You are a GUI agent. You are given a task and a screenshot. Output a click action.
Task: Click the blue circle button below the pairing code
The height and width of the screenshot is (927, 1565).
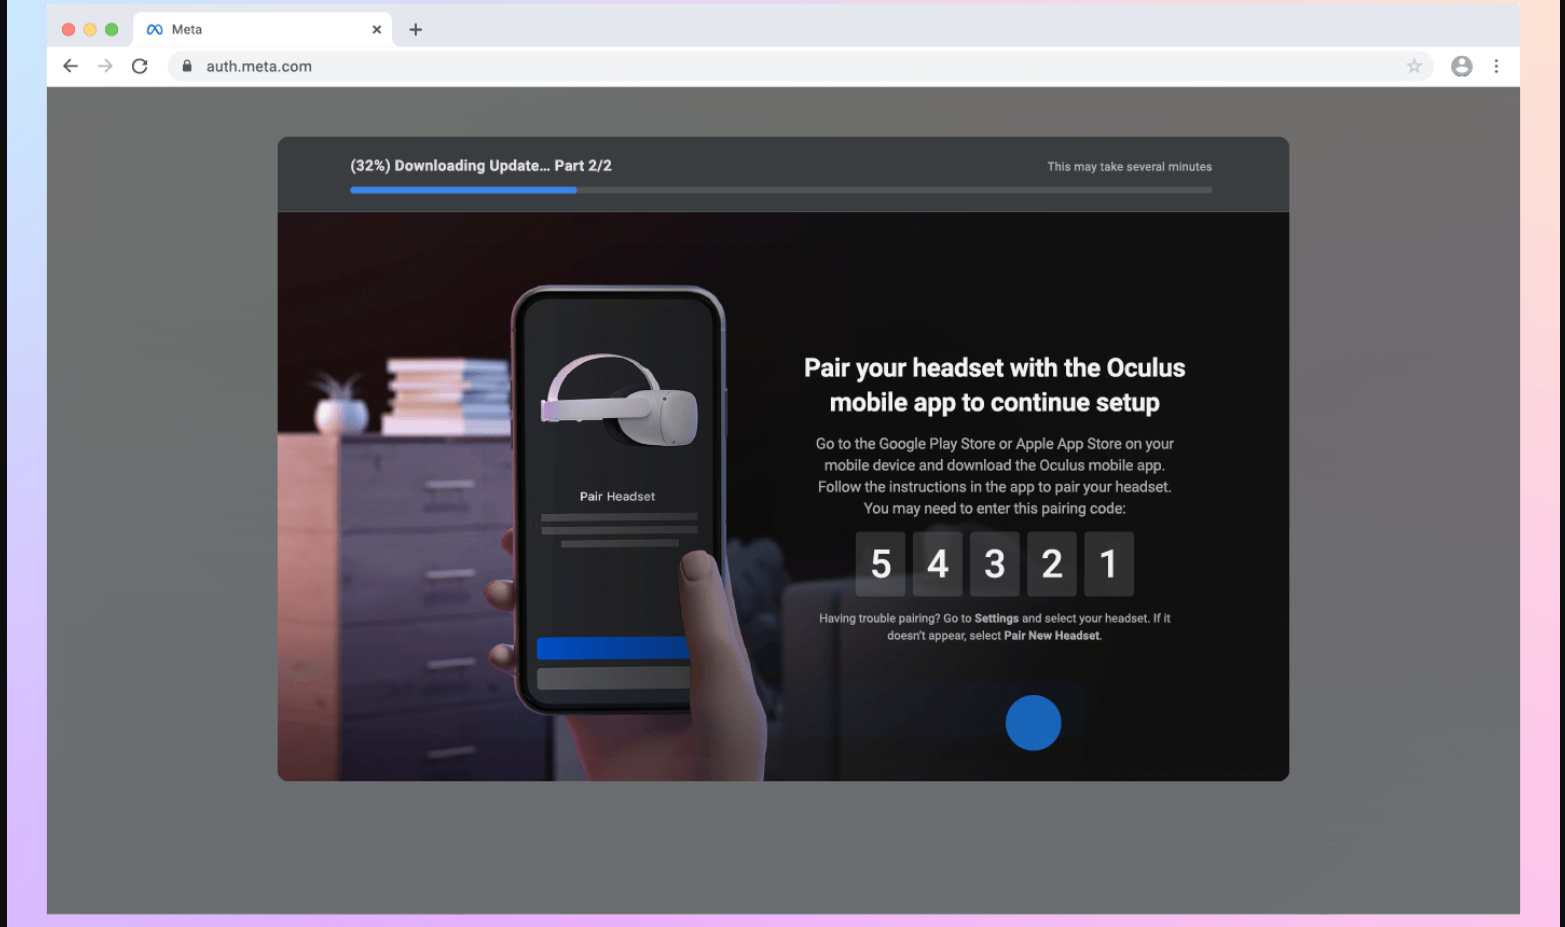click(1033, 723)
